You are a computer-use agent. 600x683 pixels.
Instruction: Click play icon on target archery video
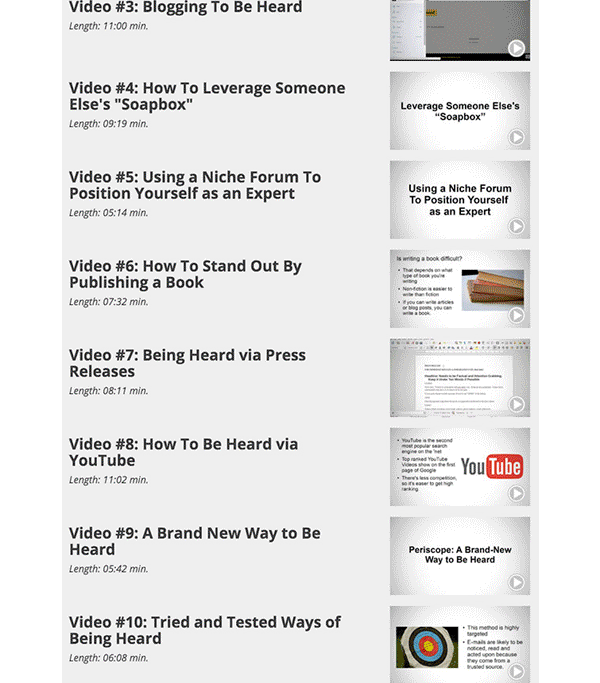pos(516,671)
